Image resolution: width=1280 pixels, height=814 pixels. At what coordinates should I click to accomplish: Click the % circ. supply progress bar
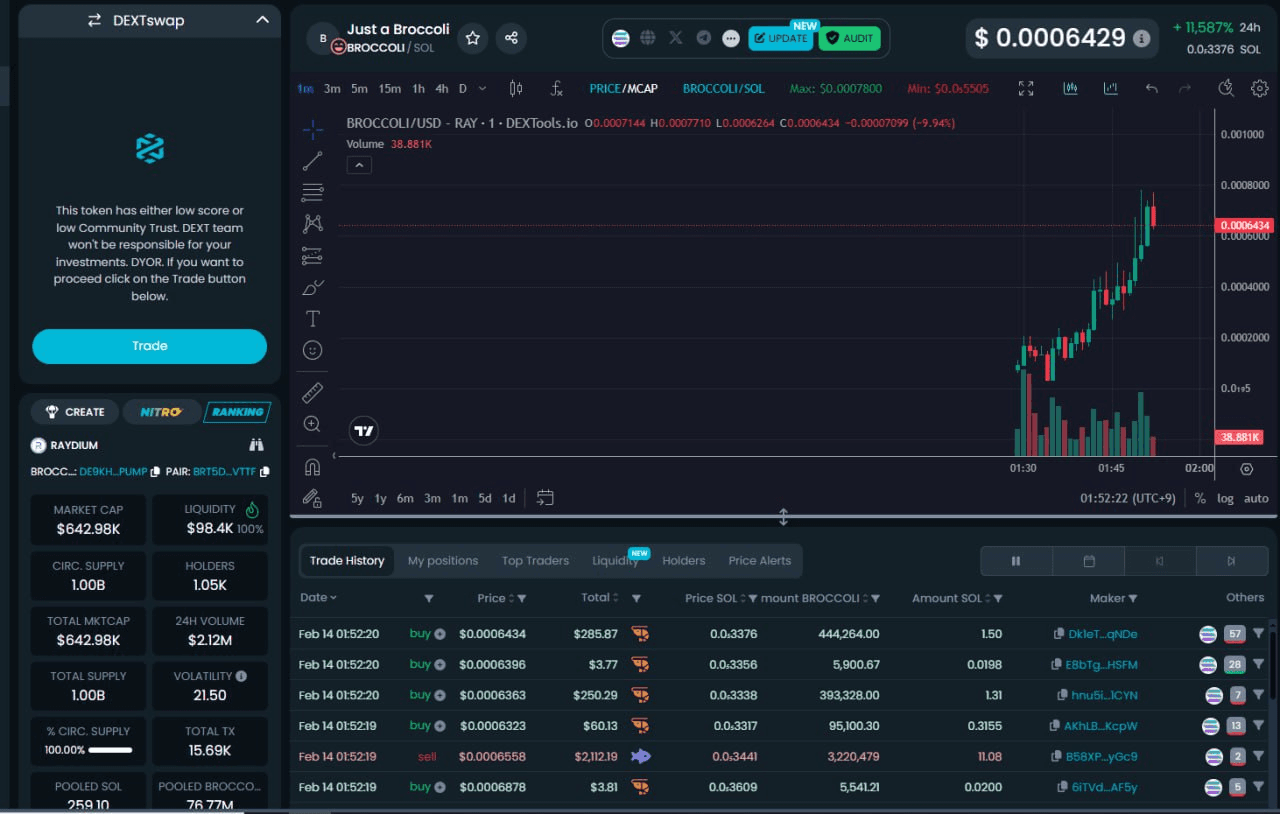[111, 750]
